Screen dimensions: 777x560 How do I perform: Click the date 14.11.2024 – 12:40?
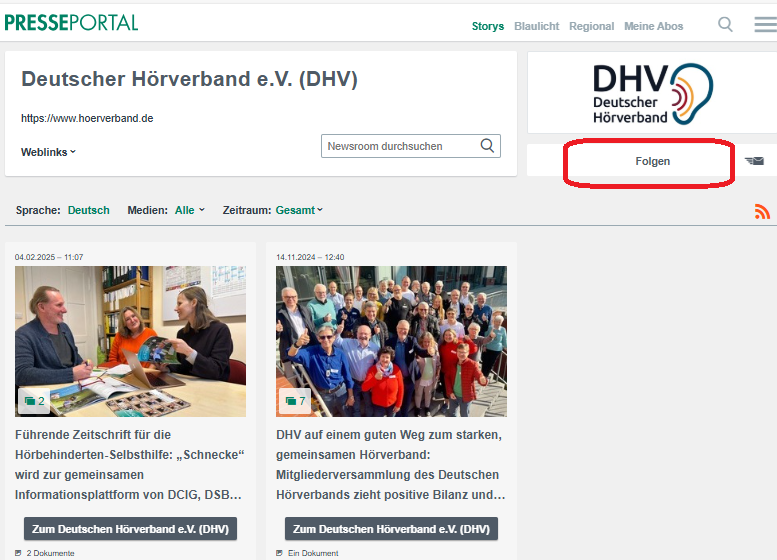click(x=310, y=257)
